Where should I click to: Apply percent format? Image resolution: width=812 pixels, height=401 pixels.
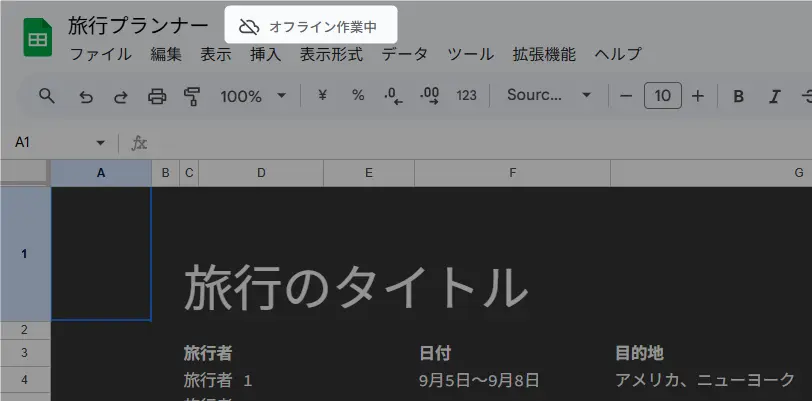tap(358, 96)
